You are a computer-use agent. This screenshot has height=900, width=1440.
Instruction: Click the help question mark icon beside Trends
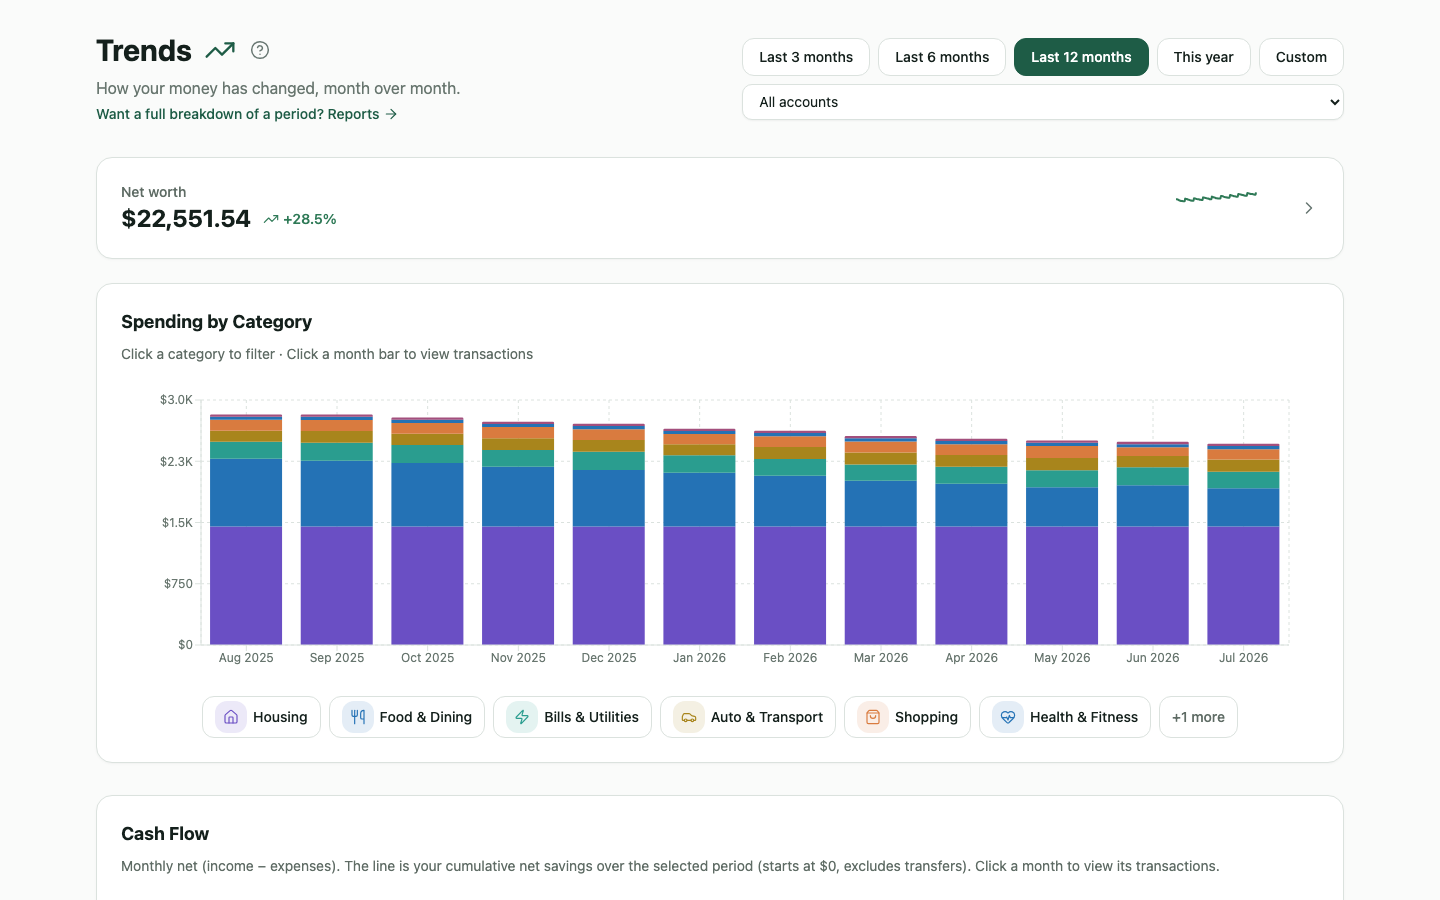coord(260,50)
